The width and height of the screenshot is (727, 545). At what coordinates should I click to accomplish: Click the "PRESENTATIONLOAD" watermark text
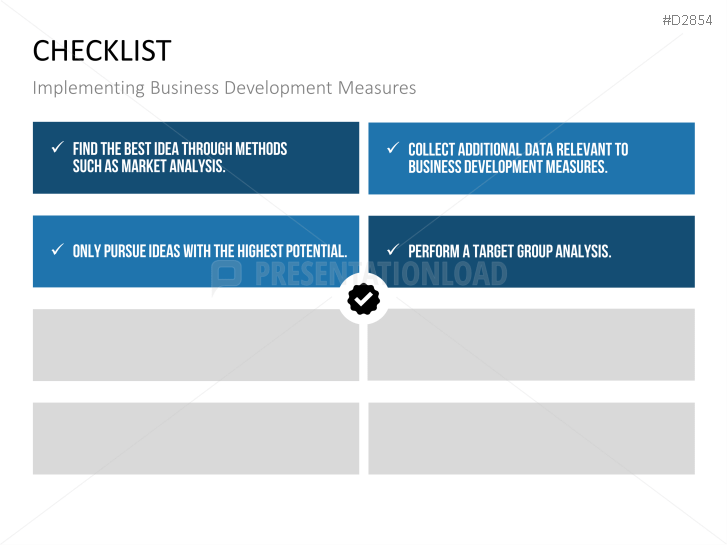380,274
